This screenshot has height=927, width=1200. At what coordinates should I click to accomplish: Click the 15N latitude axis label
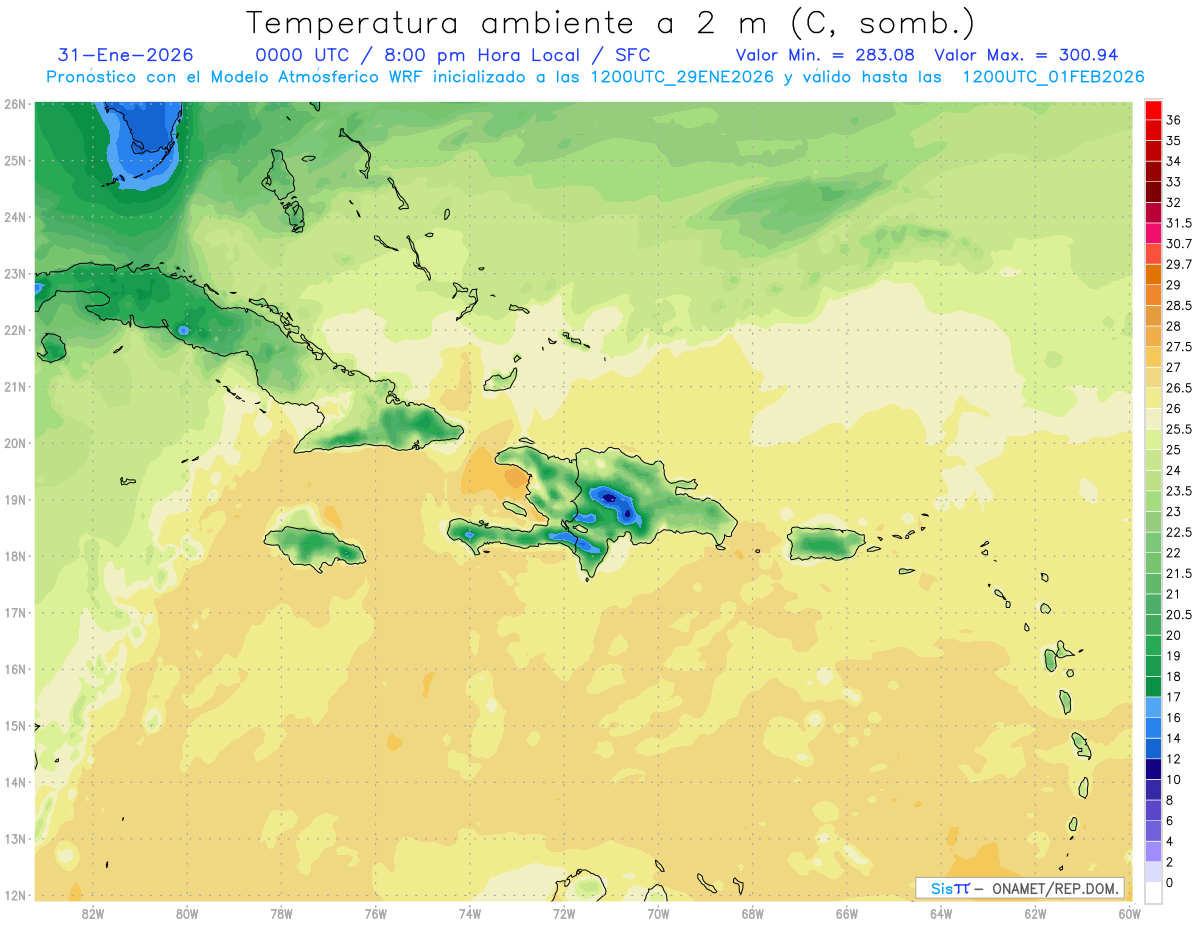[x=14, y=725]
